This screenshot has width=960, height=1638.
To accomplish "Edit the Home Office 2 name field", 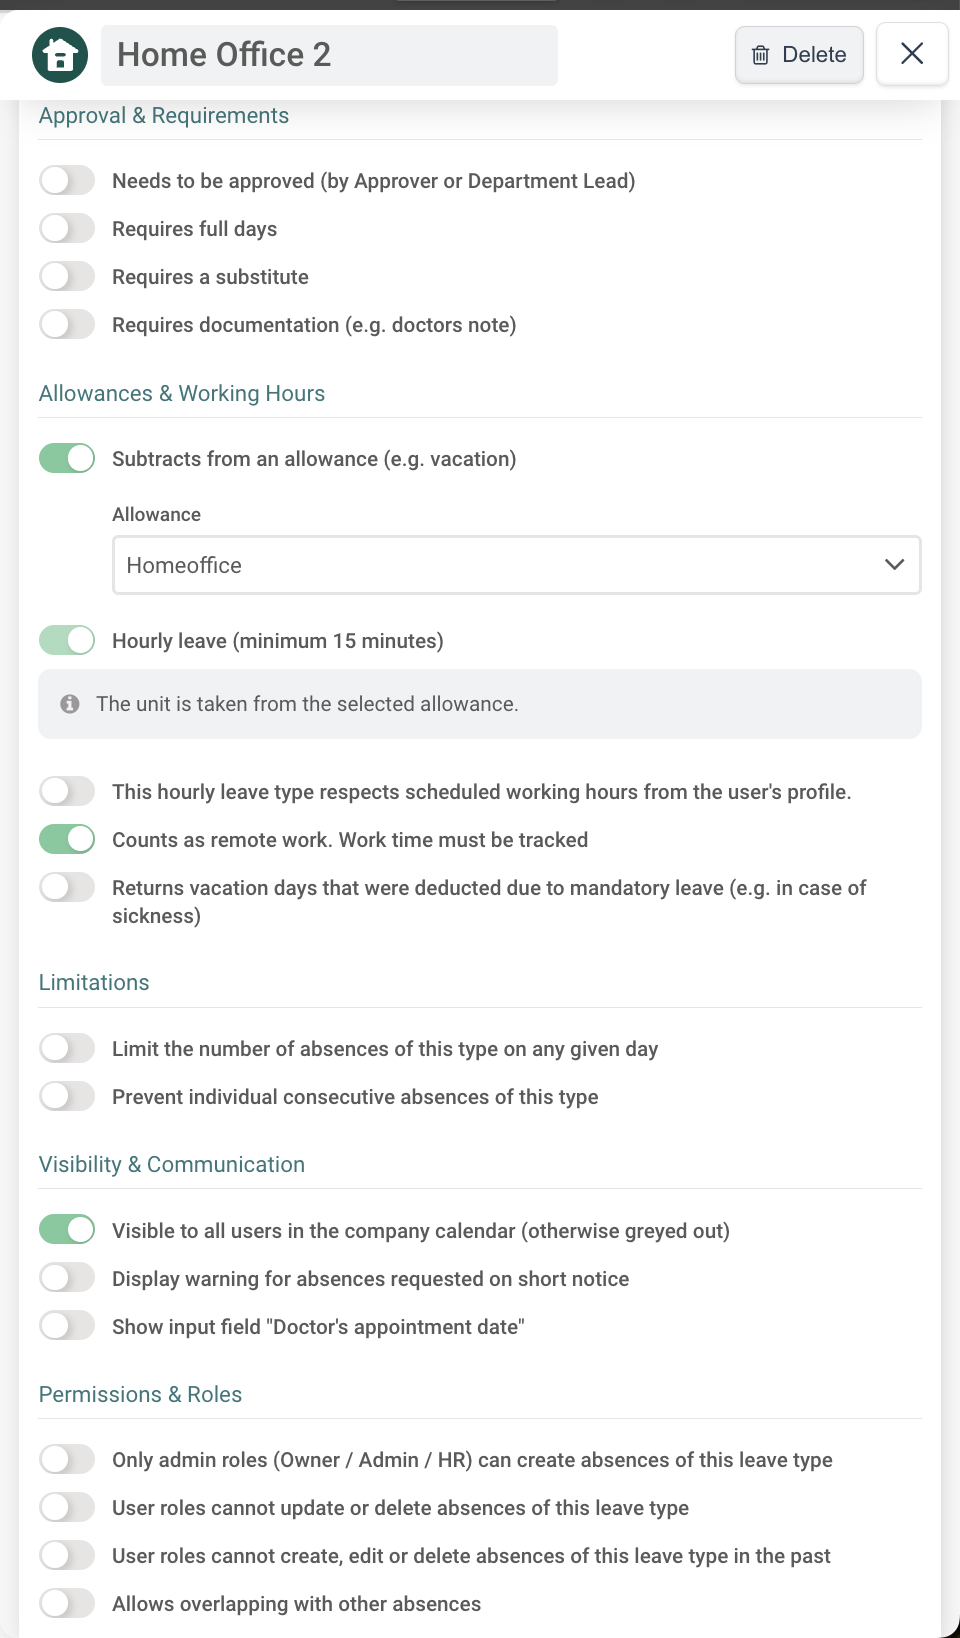I will [330, 55].
